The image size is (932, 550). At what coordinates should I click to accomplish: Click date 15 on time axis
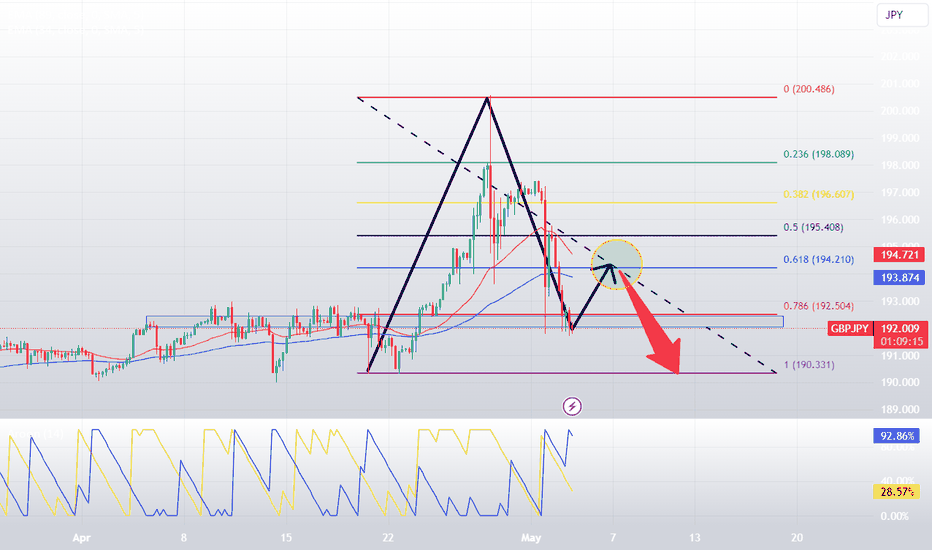[x=286, y=538]
